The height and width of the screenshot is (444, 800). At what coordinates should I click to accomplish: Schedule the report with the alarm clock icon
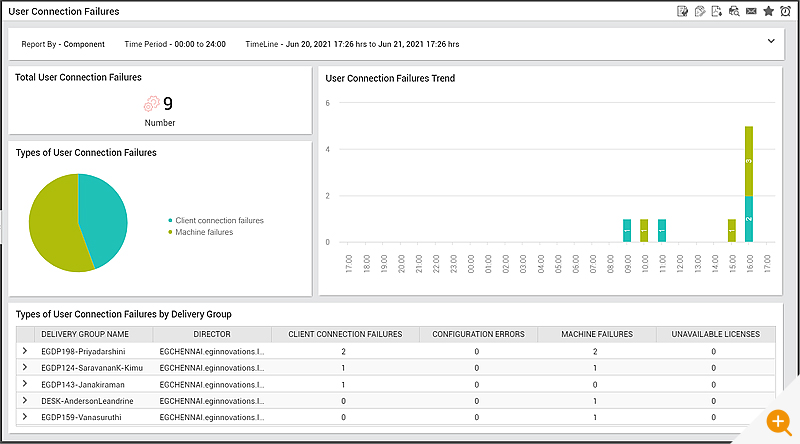[x=786, y=11]
